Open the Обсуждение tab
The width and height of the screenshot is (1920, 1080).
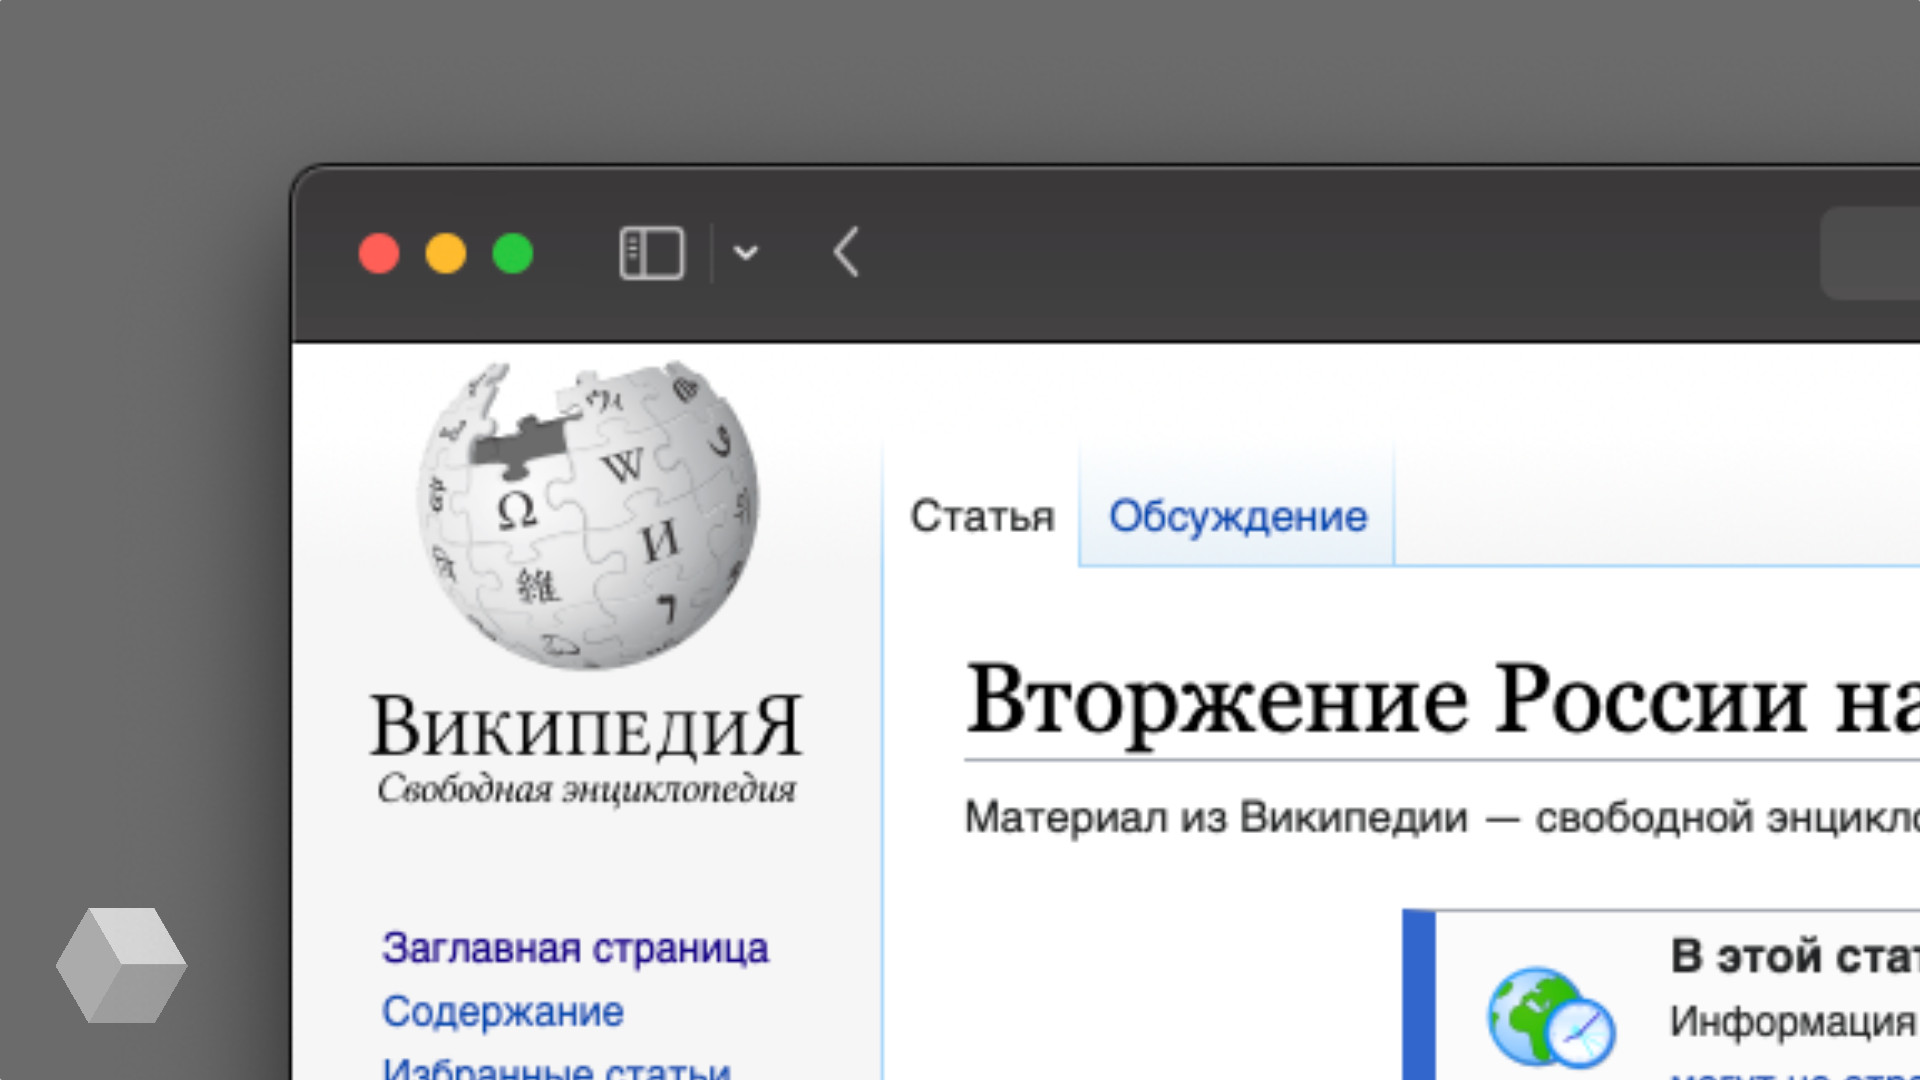point(1238,517)
